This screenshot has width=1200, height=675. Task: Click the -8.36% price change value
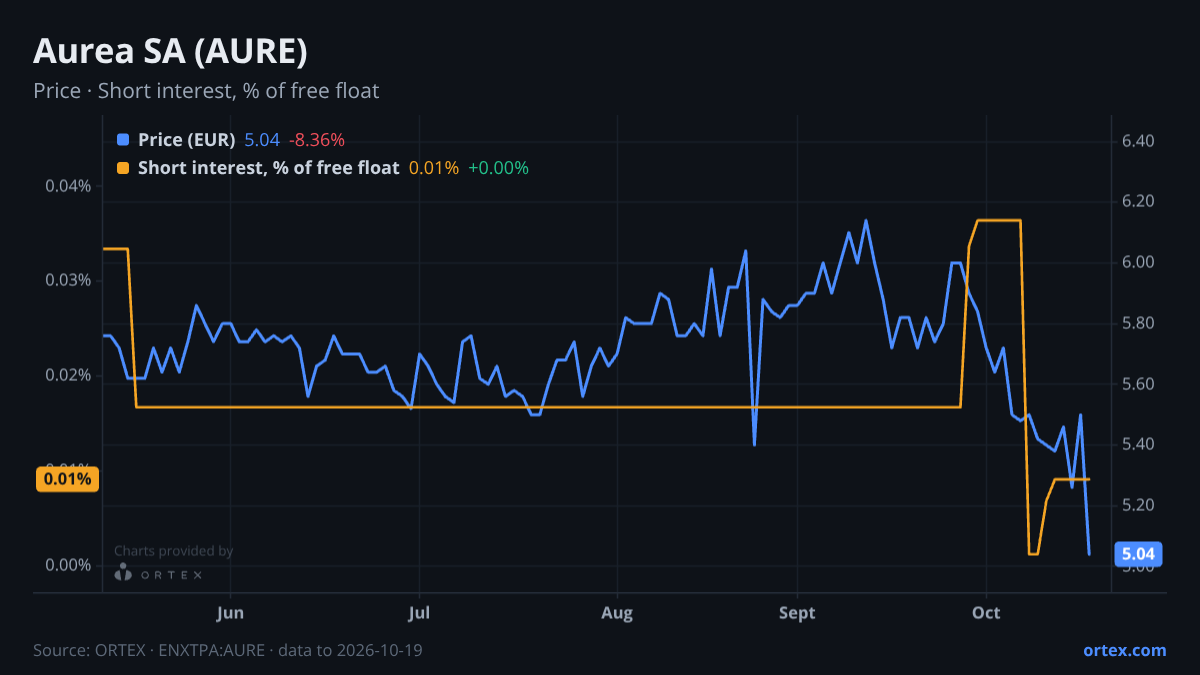click(x=317, y=140)
